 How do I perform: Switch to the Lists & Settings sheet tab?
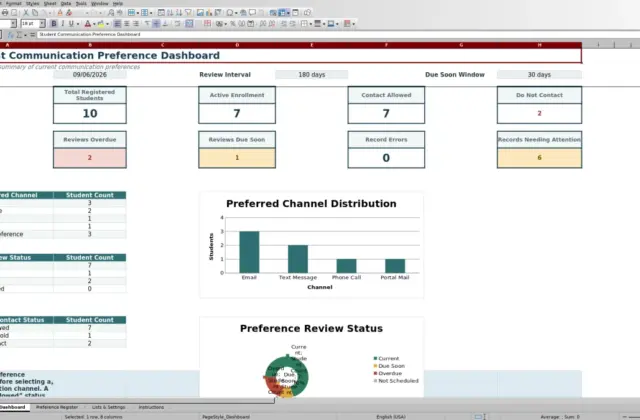tap(108, 407)
